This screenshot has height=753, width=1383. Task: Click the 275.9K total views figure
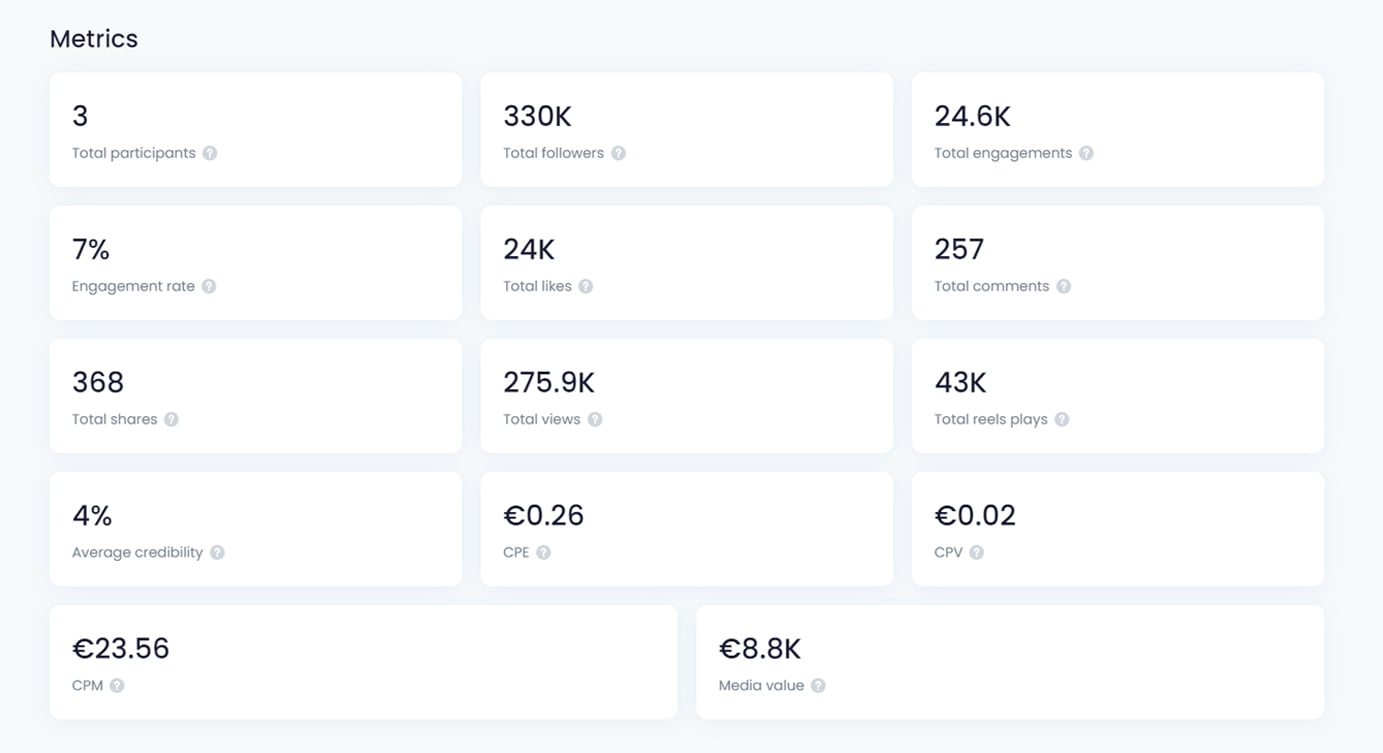[x=549, y=382]
